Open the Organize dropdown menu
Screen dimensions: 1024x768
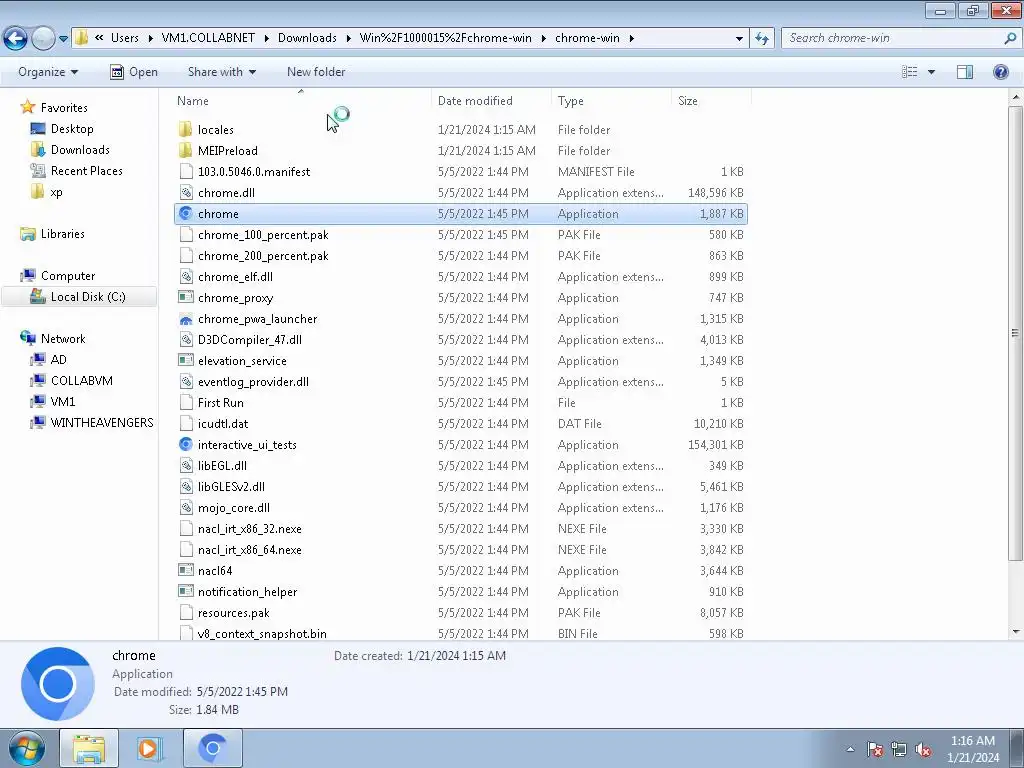pos(48,72)
